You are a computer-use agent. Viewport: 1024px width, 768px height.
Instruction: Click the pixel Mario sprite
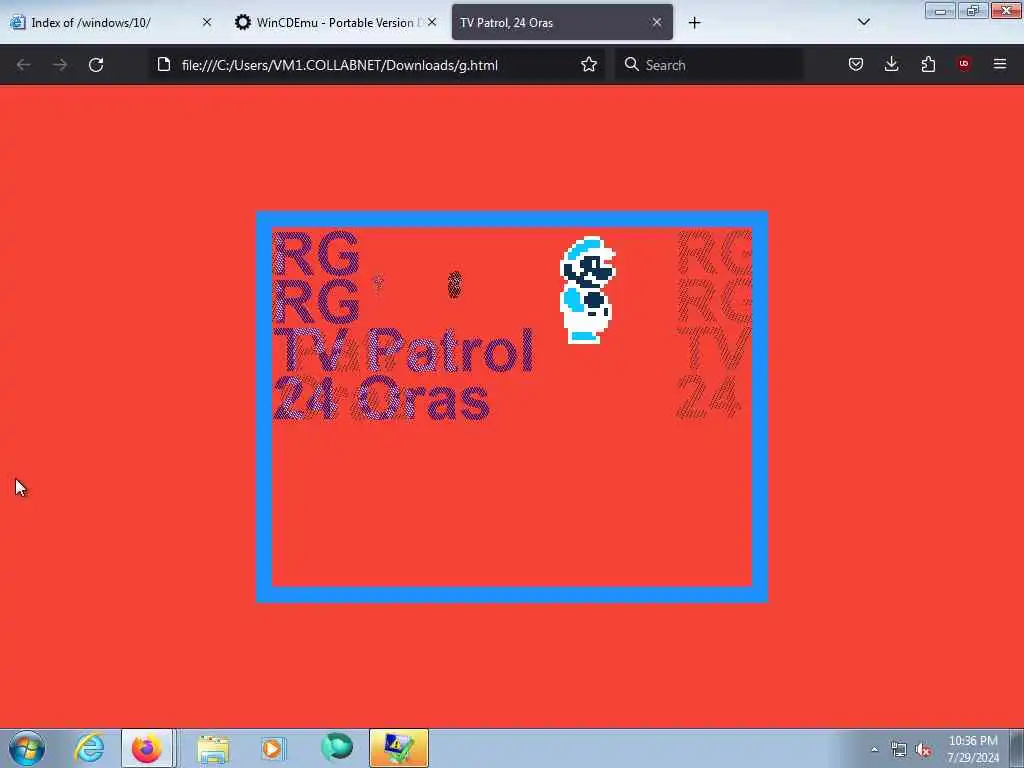click(588, 290)
